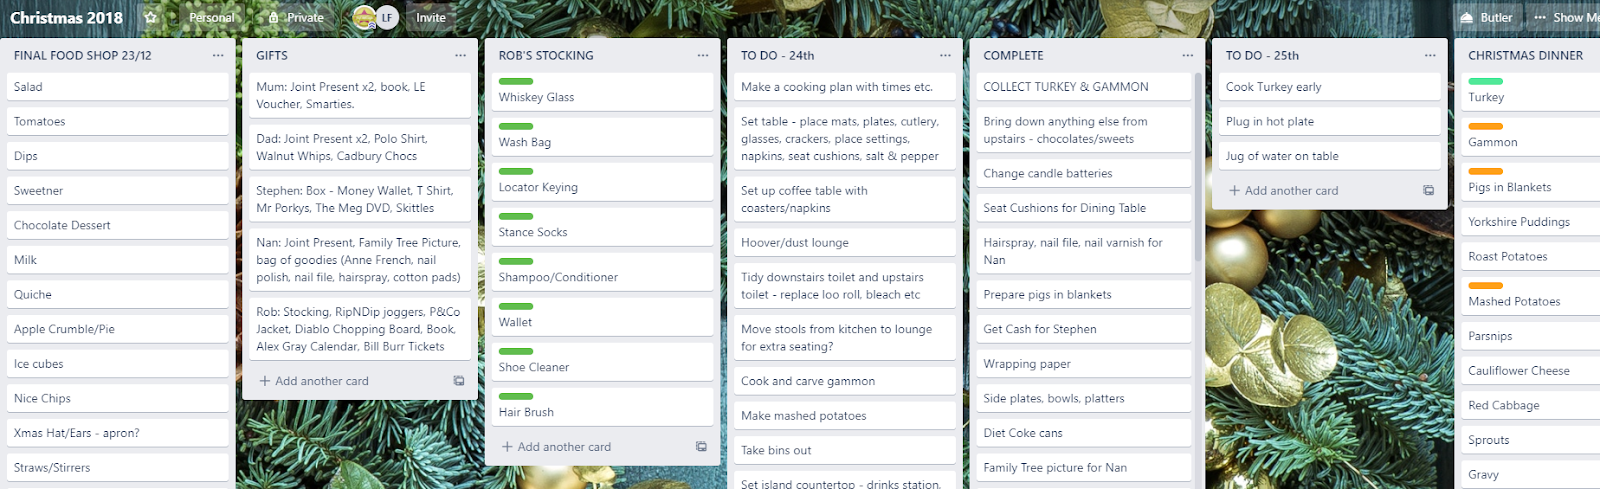The image size is (1600, 489).
Task: Open FINAL FOOD SHOP list ellipsis menu
Action: [218, 55]
